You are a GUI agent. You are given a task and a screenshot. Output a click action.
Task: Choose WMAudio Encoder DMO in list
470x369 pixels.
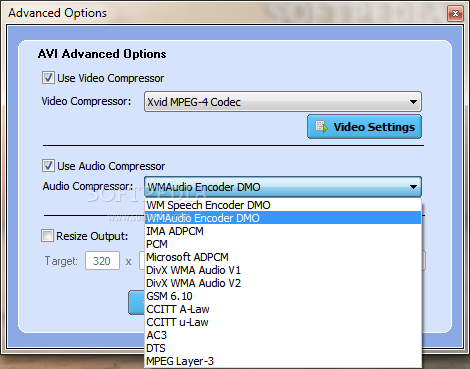point(283,218)
